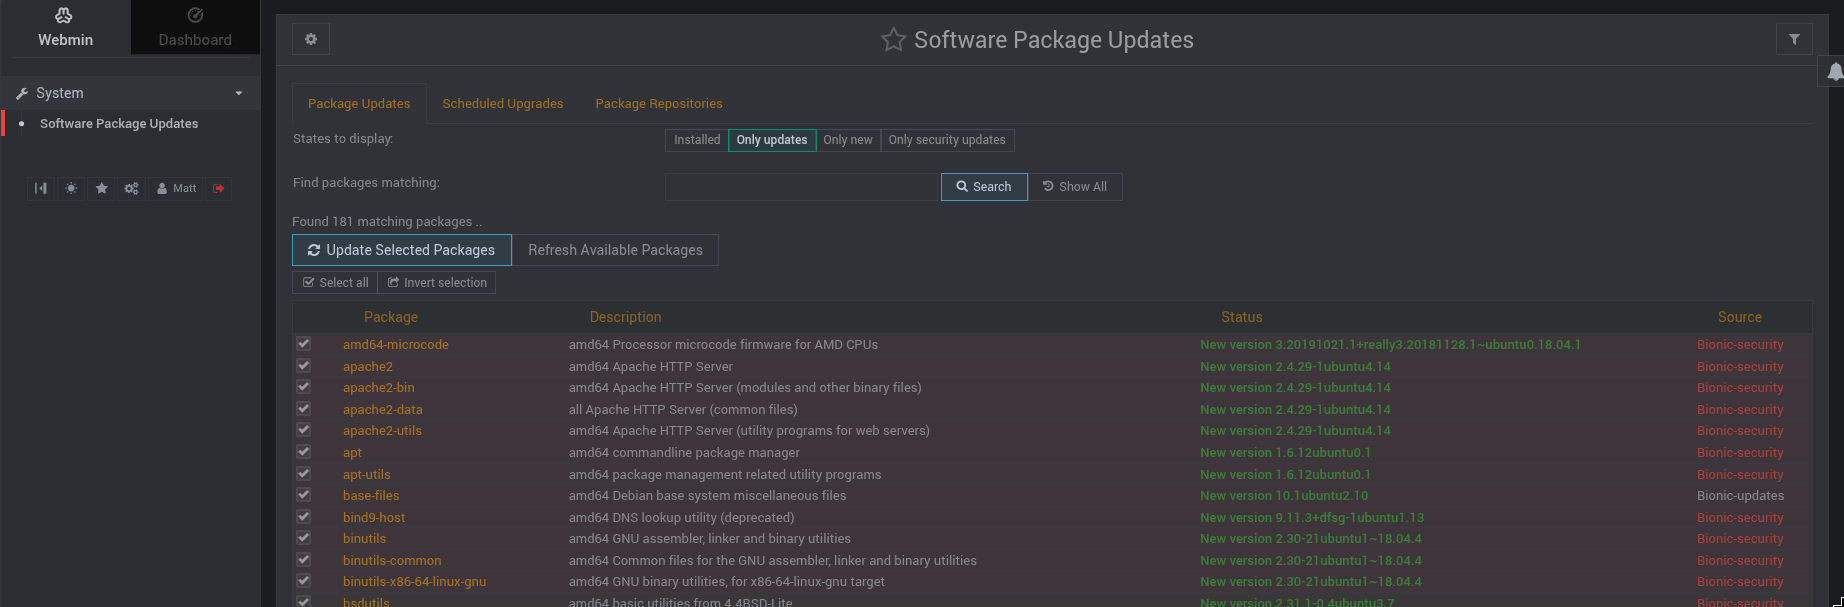Click the Invert selection button

tap(437, 283)
